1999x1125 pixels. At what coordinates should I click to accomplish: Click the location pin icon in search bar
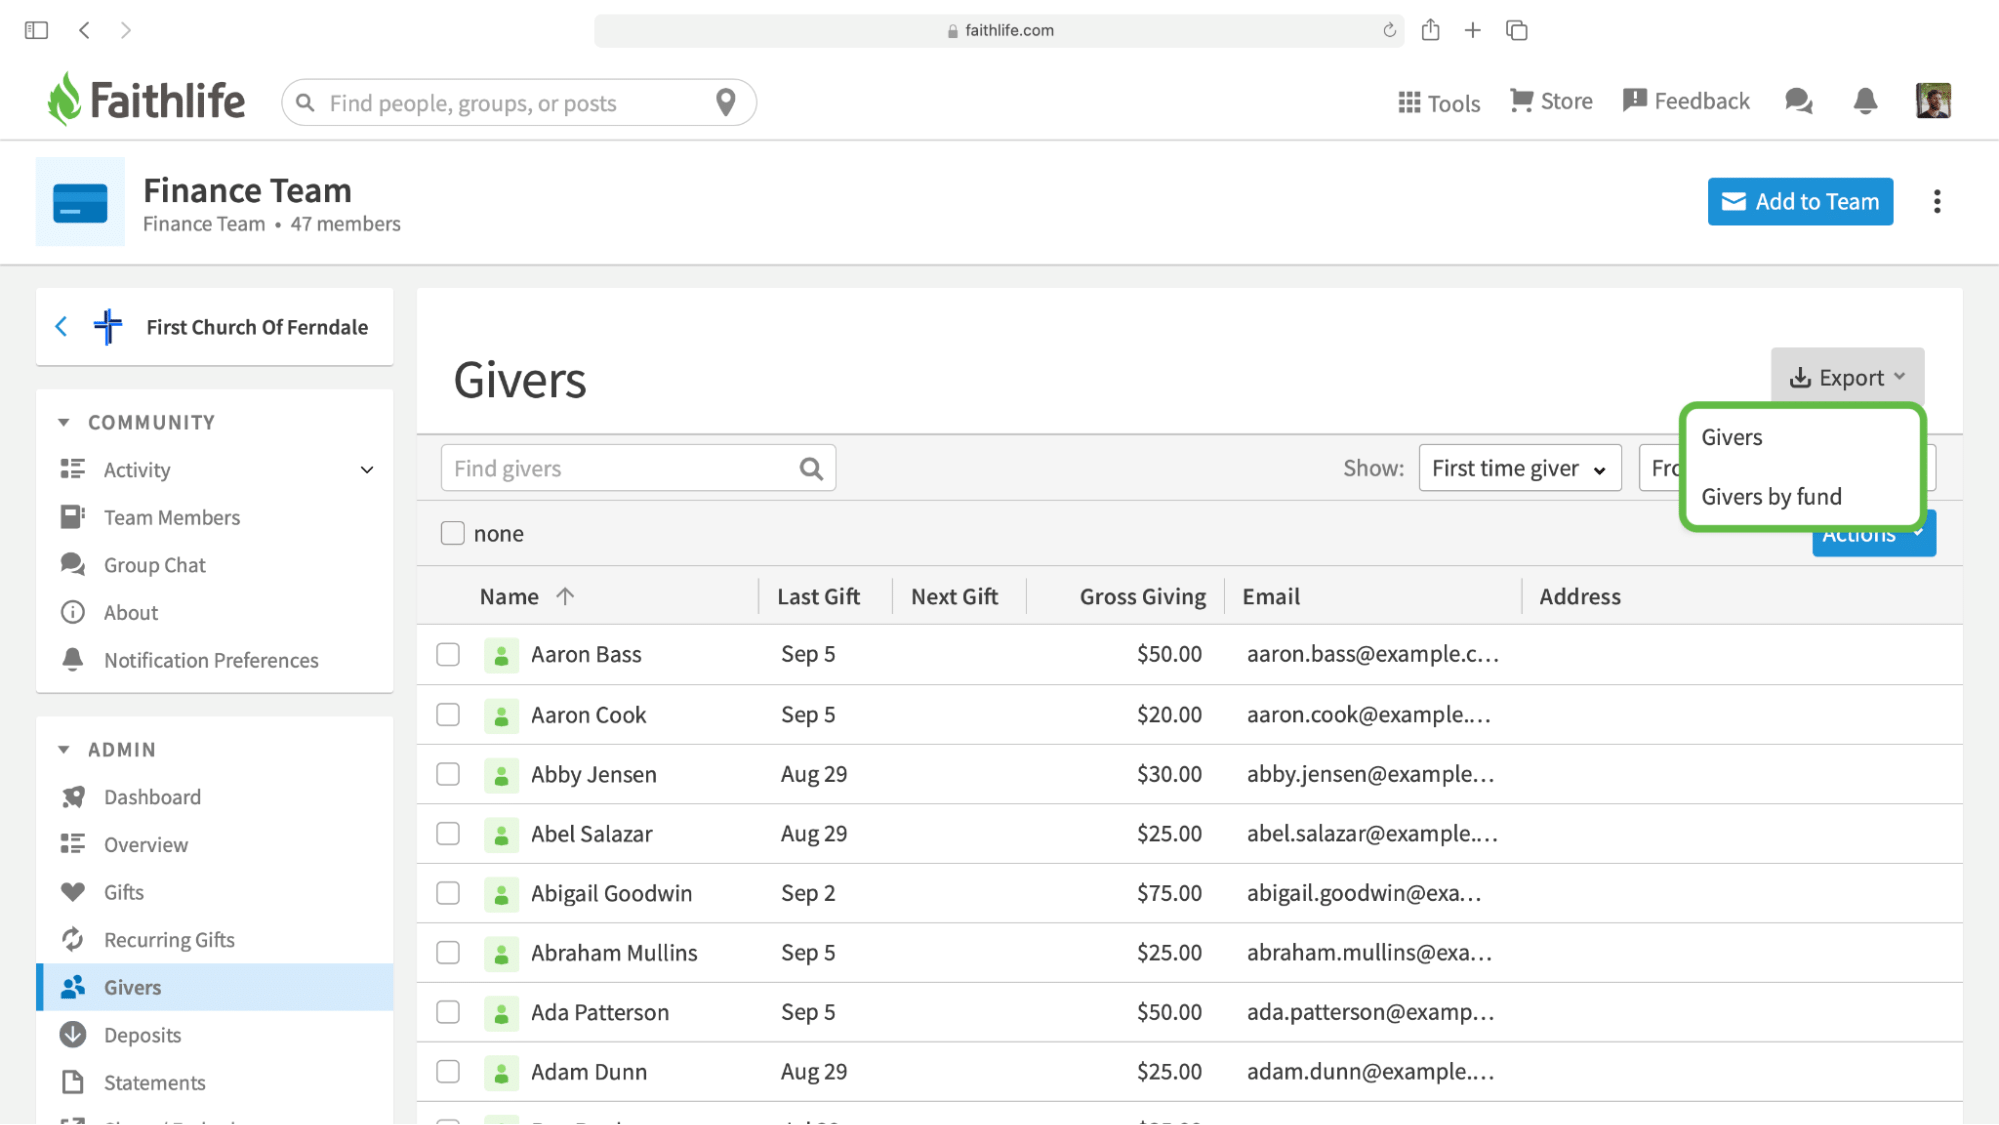point(726,102)
